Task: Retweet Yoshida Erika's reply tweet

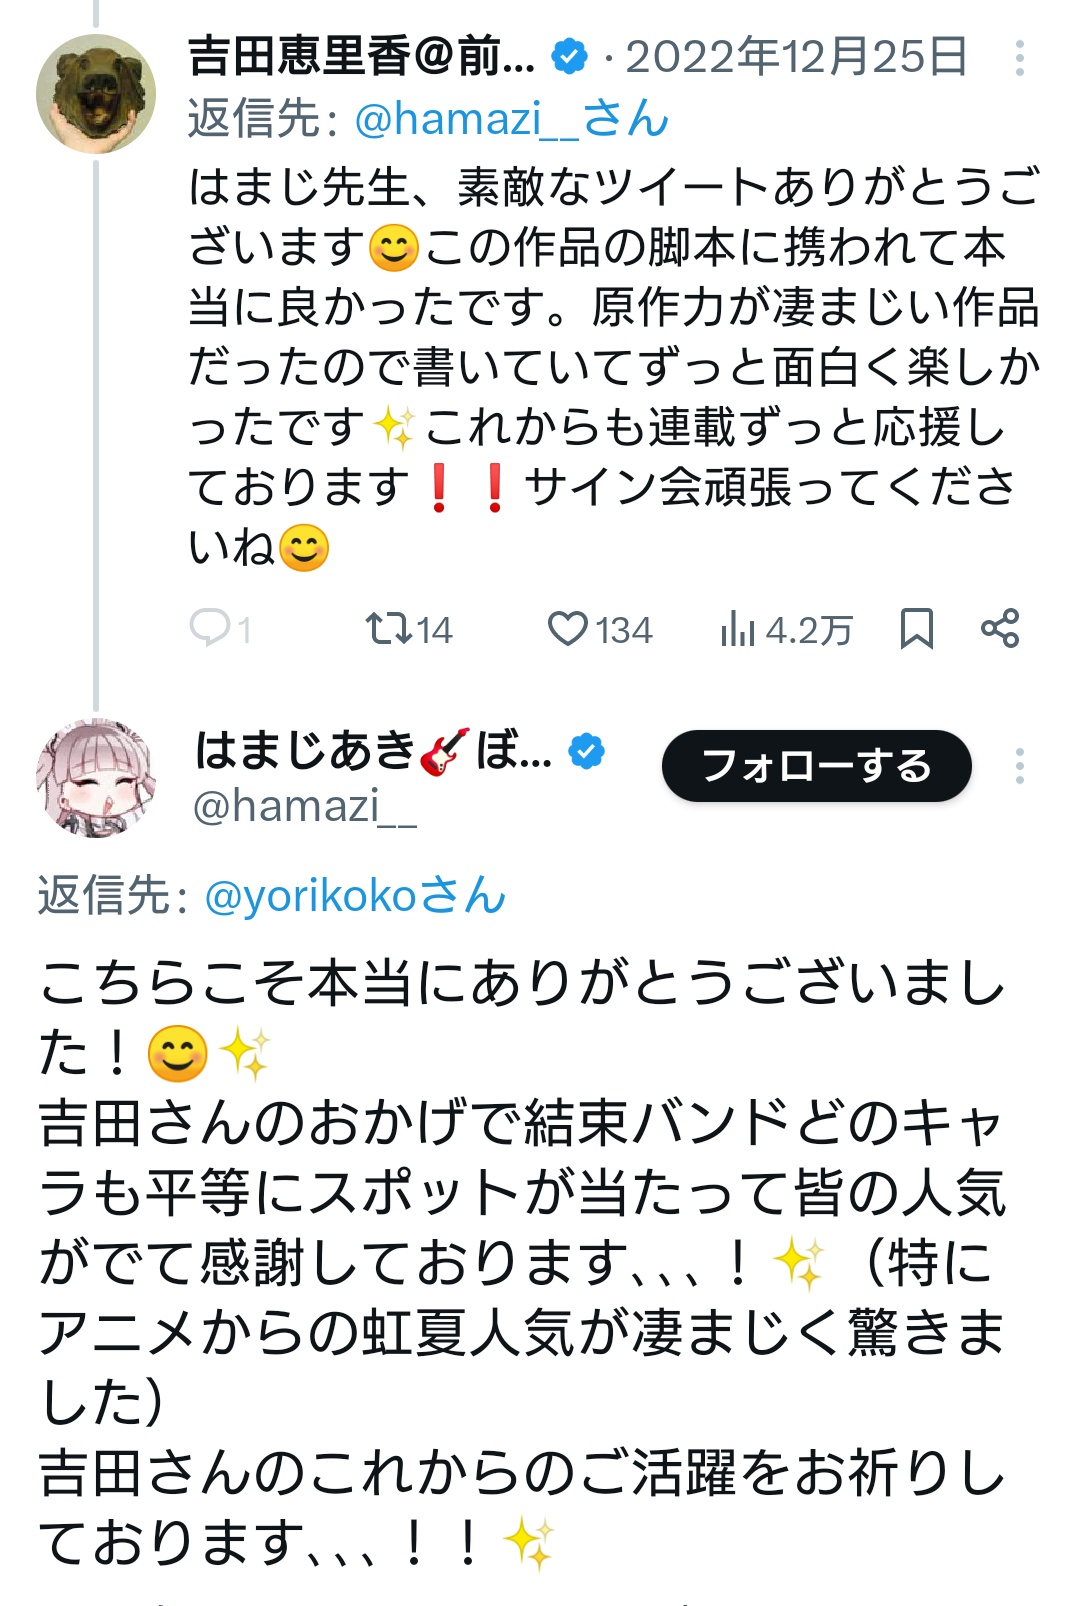Action: point(388,629)
